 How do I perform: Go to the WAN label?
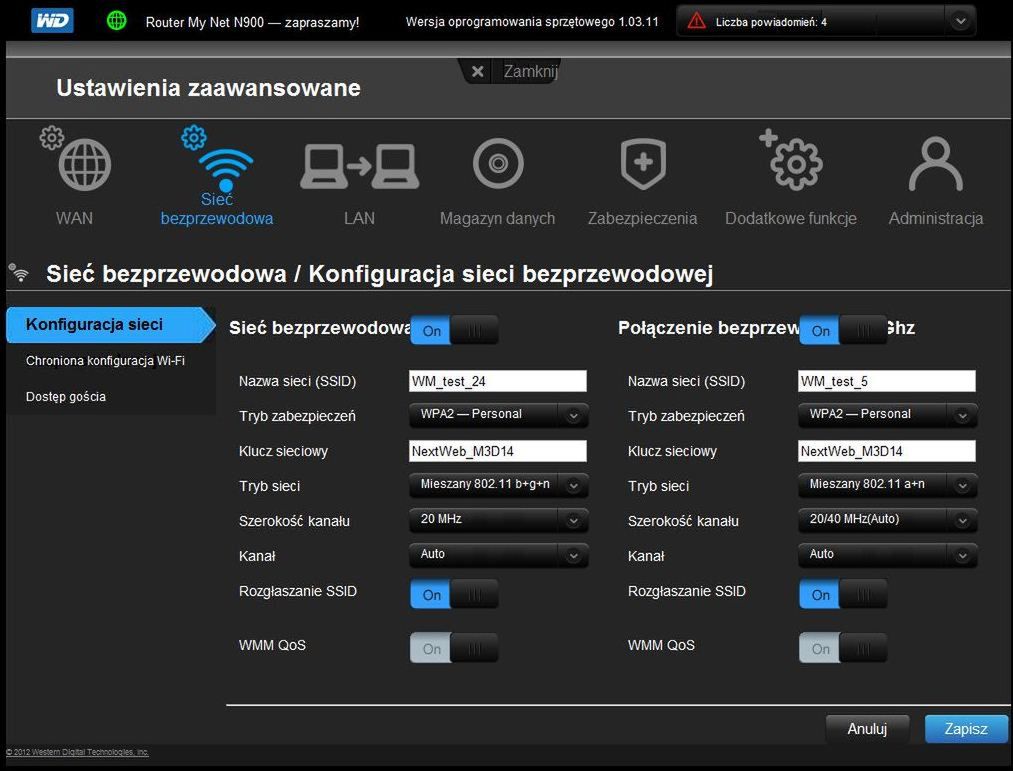pyautogui.click(x=74, y=218)
